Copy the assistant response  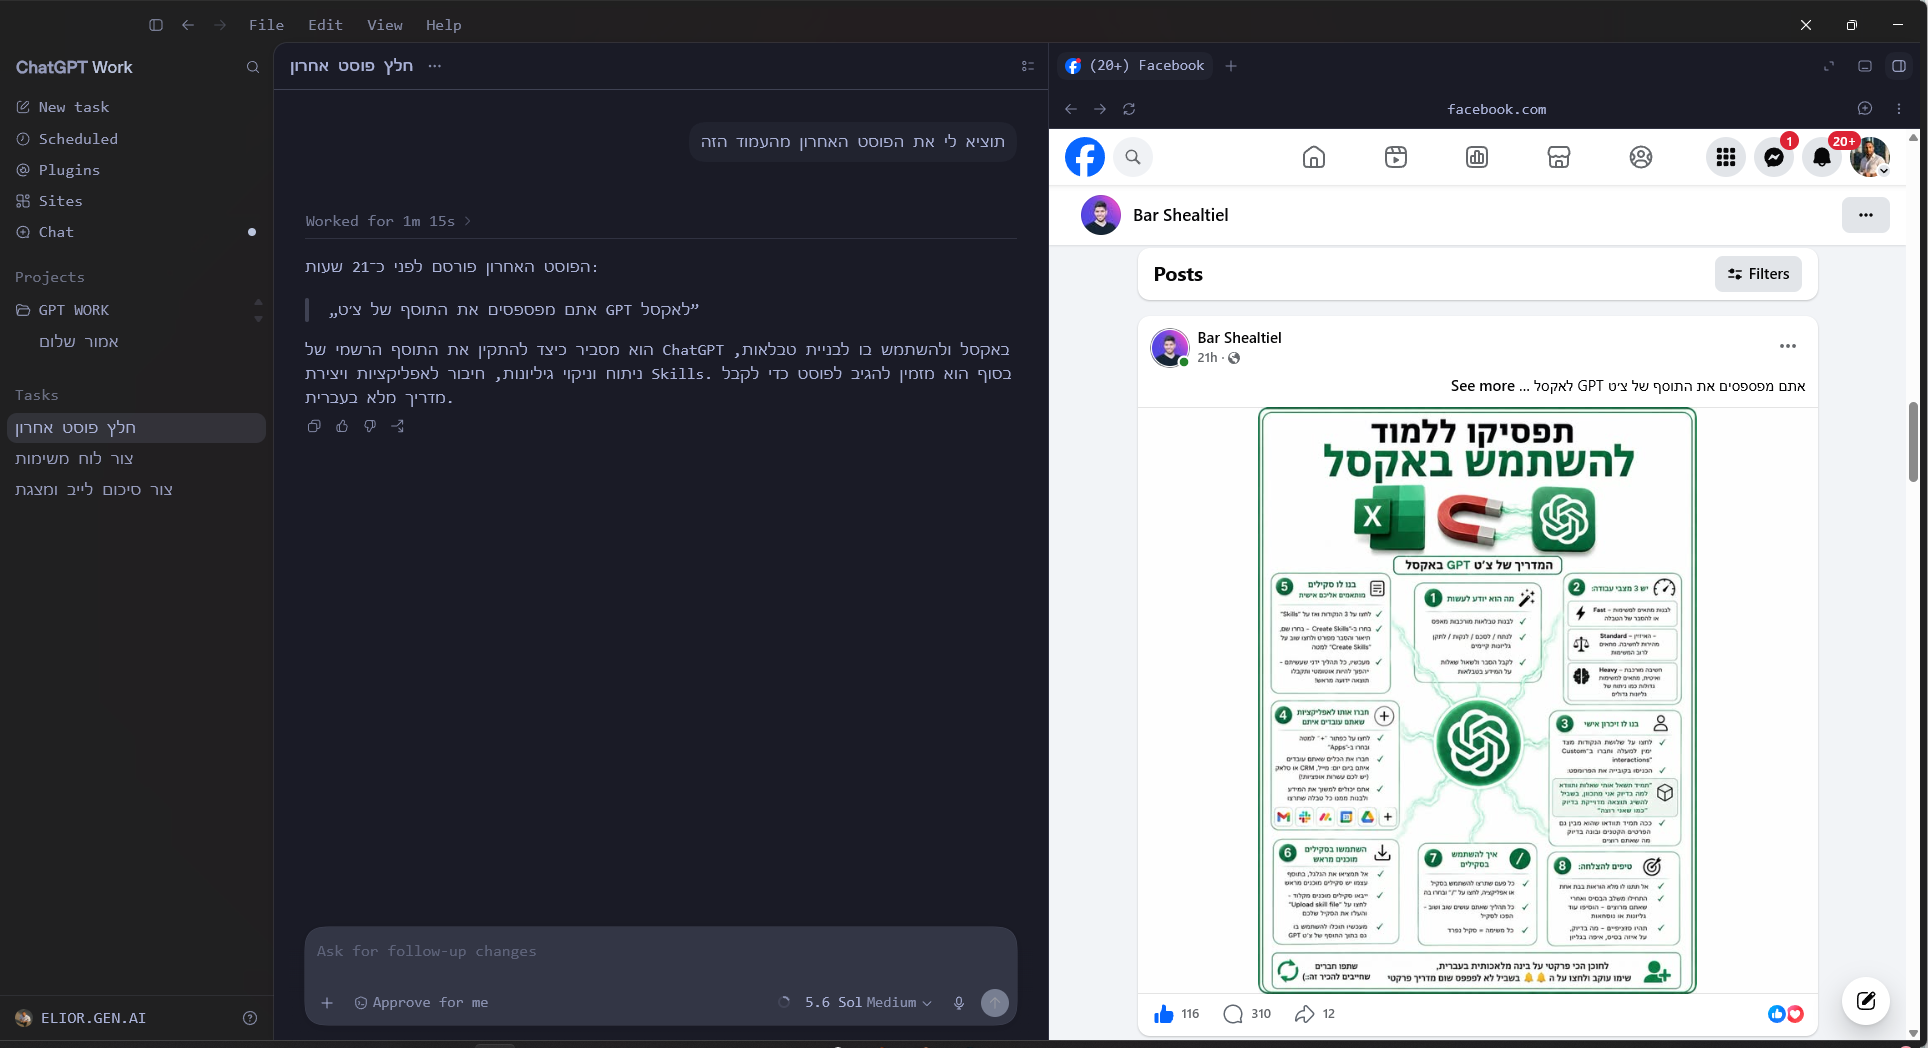pos(314,426)
